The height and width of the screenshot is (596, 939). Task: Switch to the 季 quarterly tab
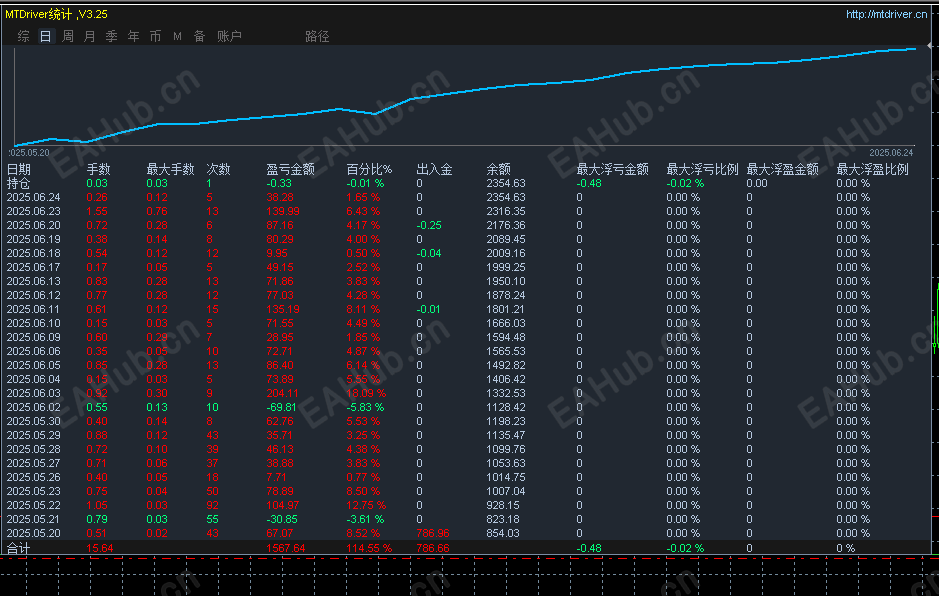click(111, 37)
